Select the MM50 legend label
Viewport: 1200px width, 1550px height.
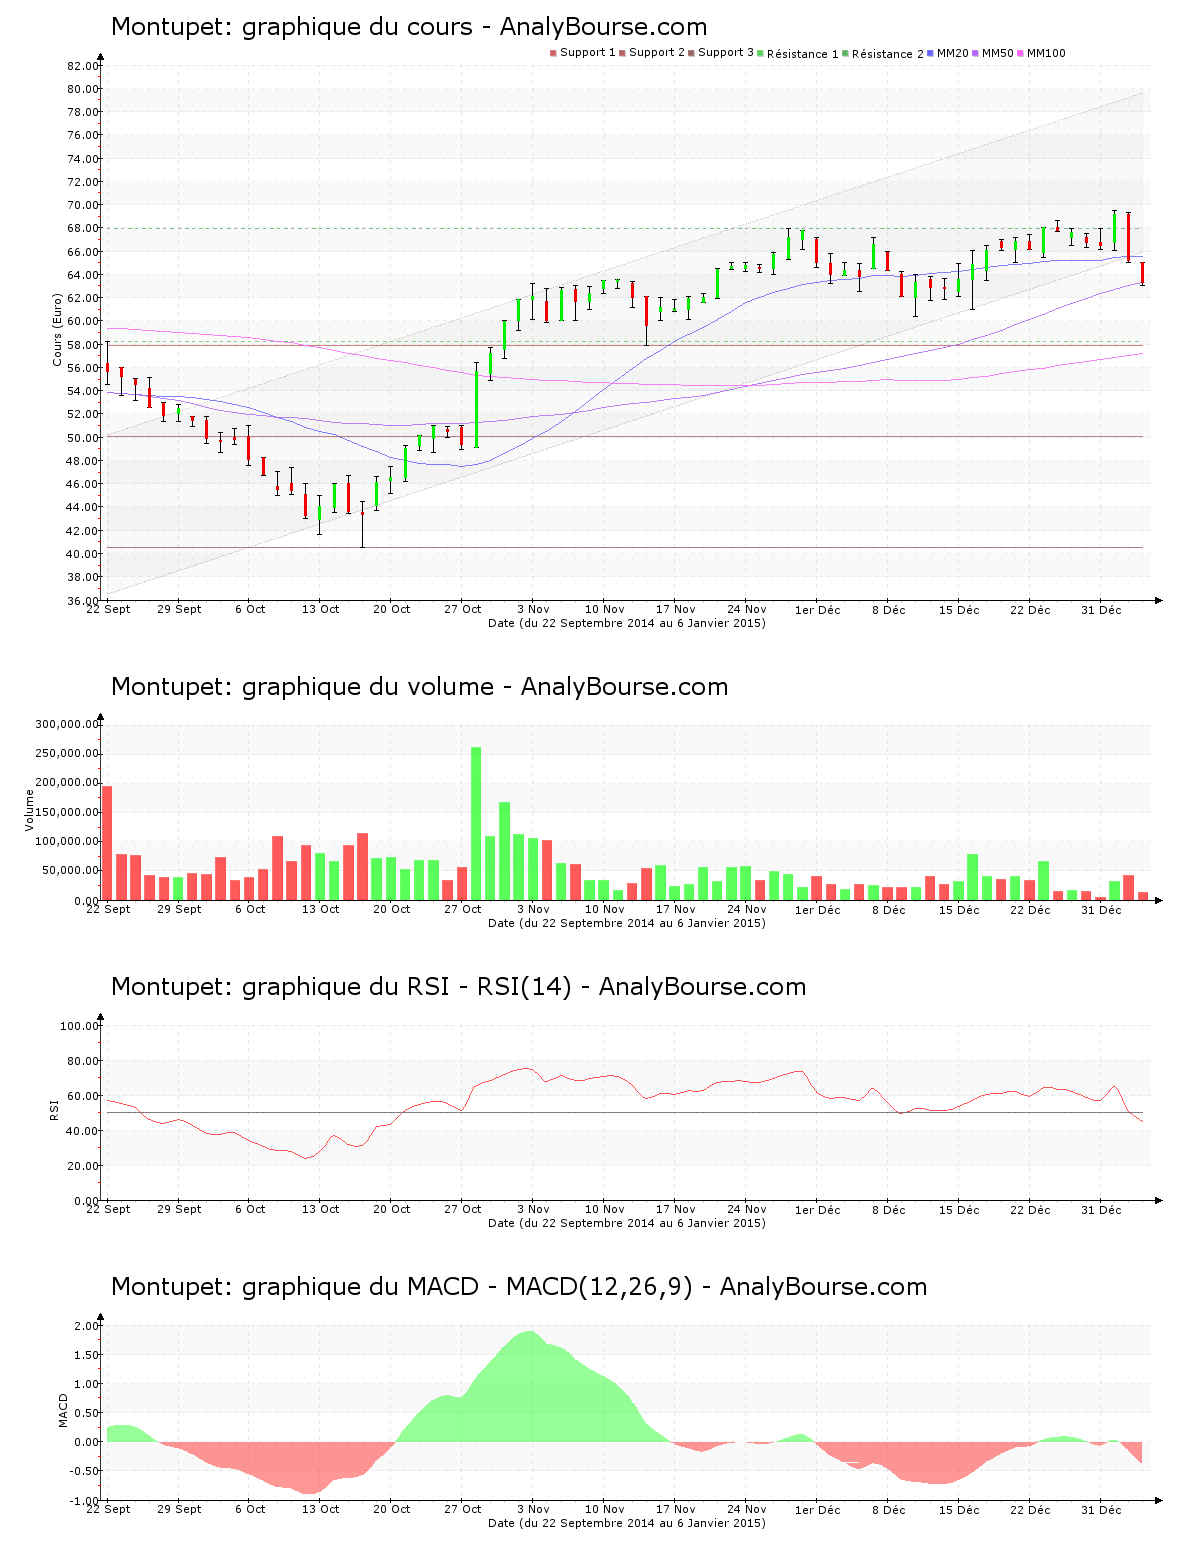(x=998, y=53)
